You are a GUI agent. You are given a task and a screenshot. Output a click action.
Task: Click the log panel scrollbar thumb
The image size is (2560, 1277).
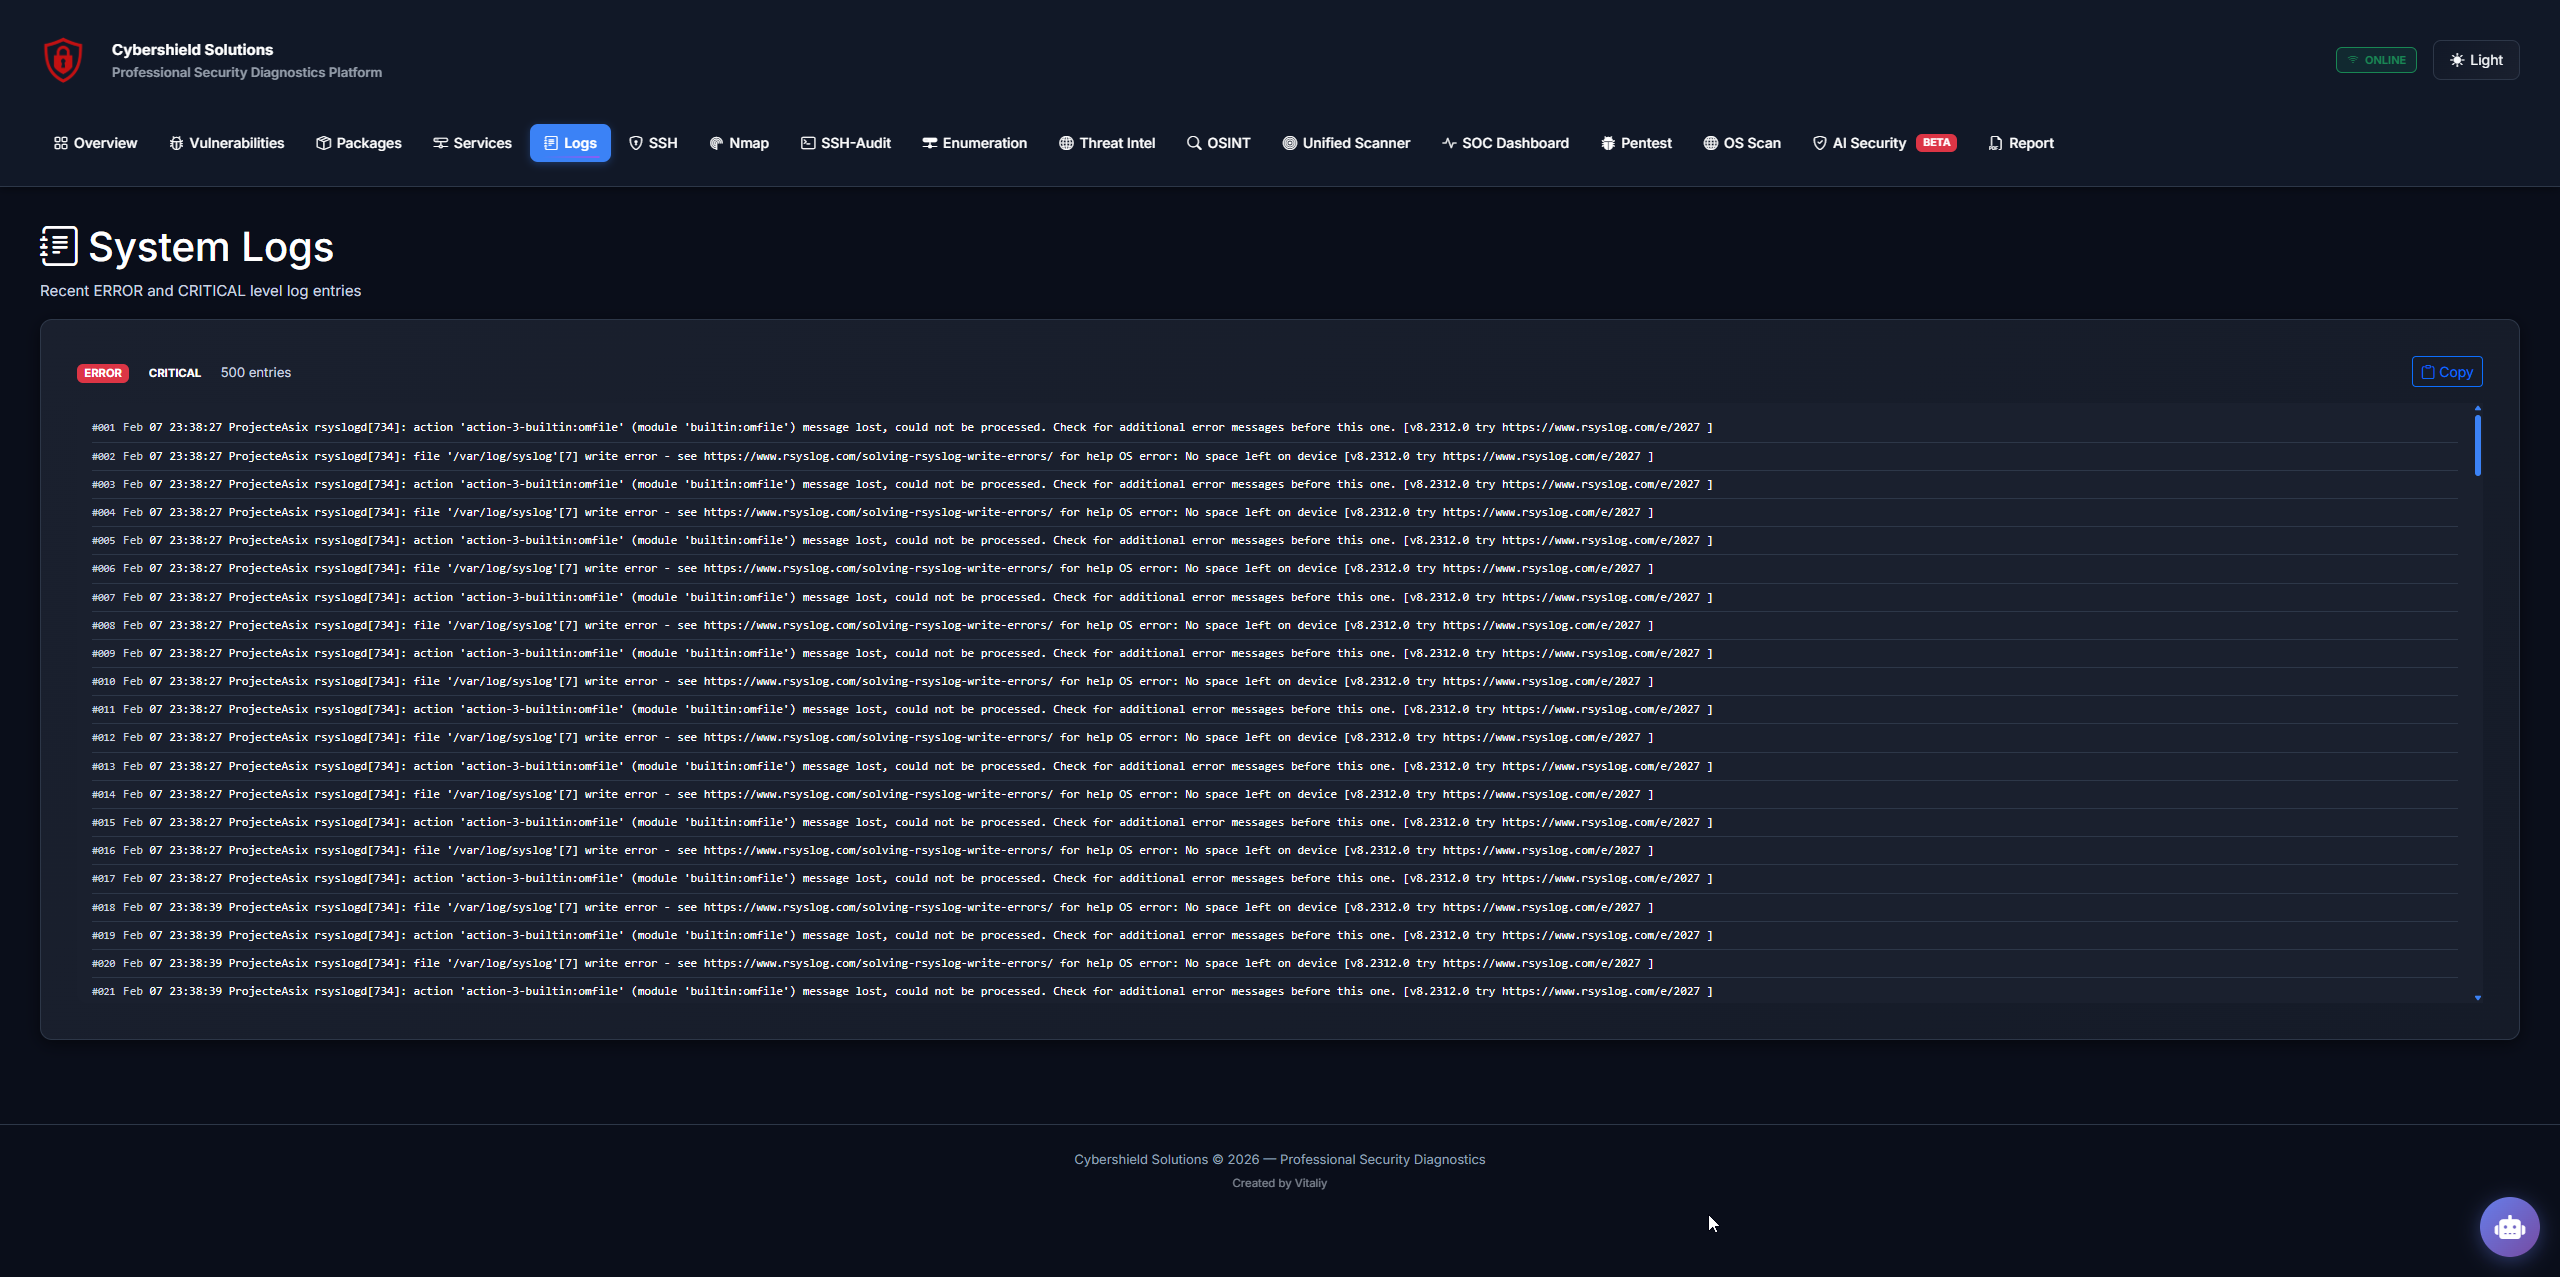click(x=2478, y=445)
